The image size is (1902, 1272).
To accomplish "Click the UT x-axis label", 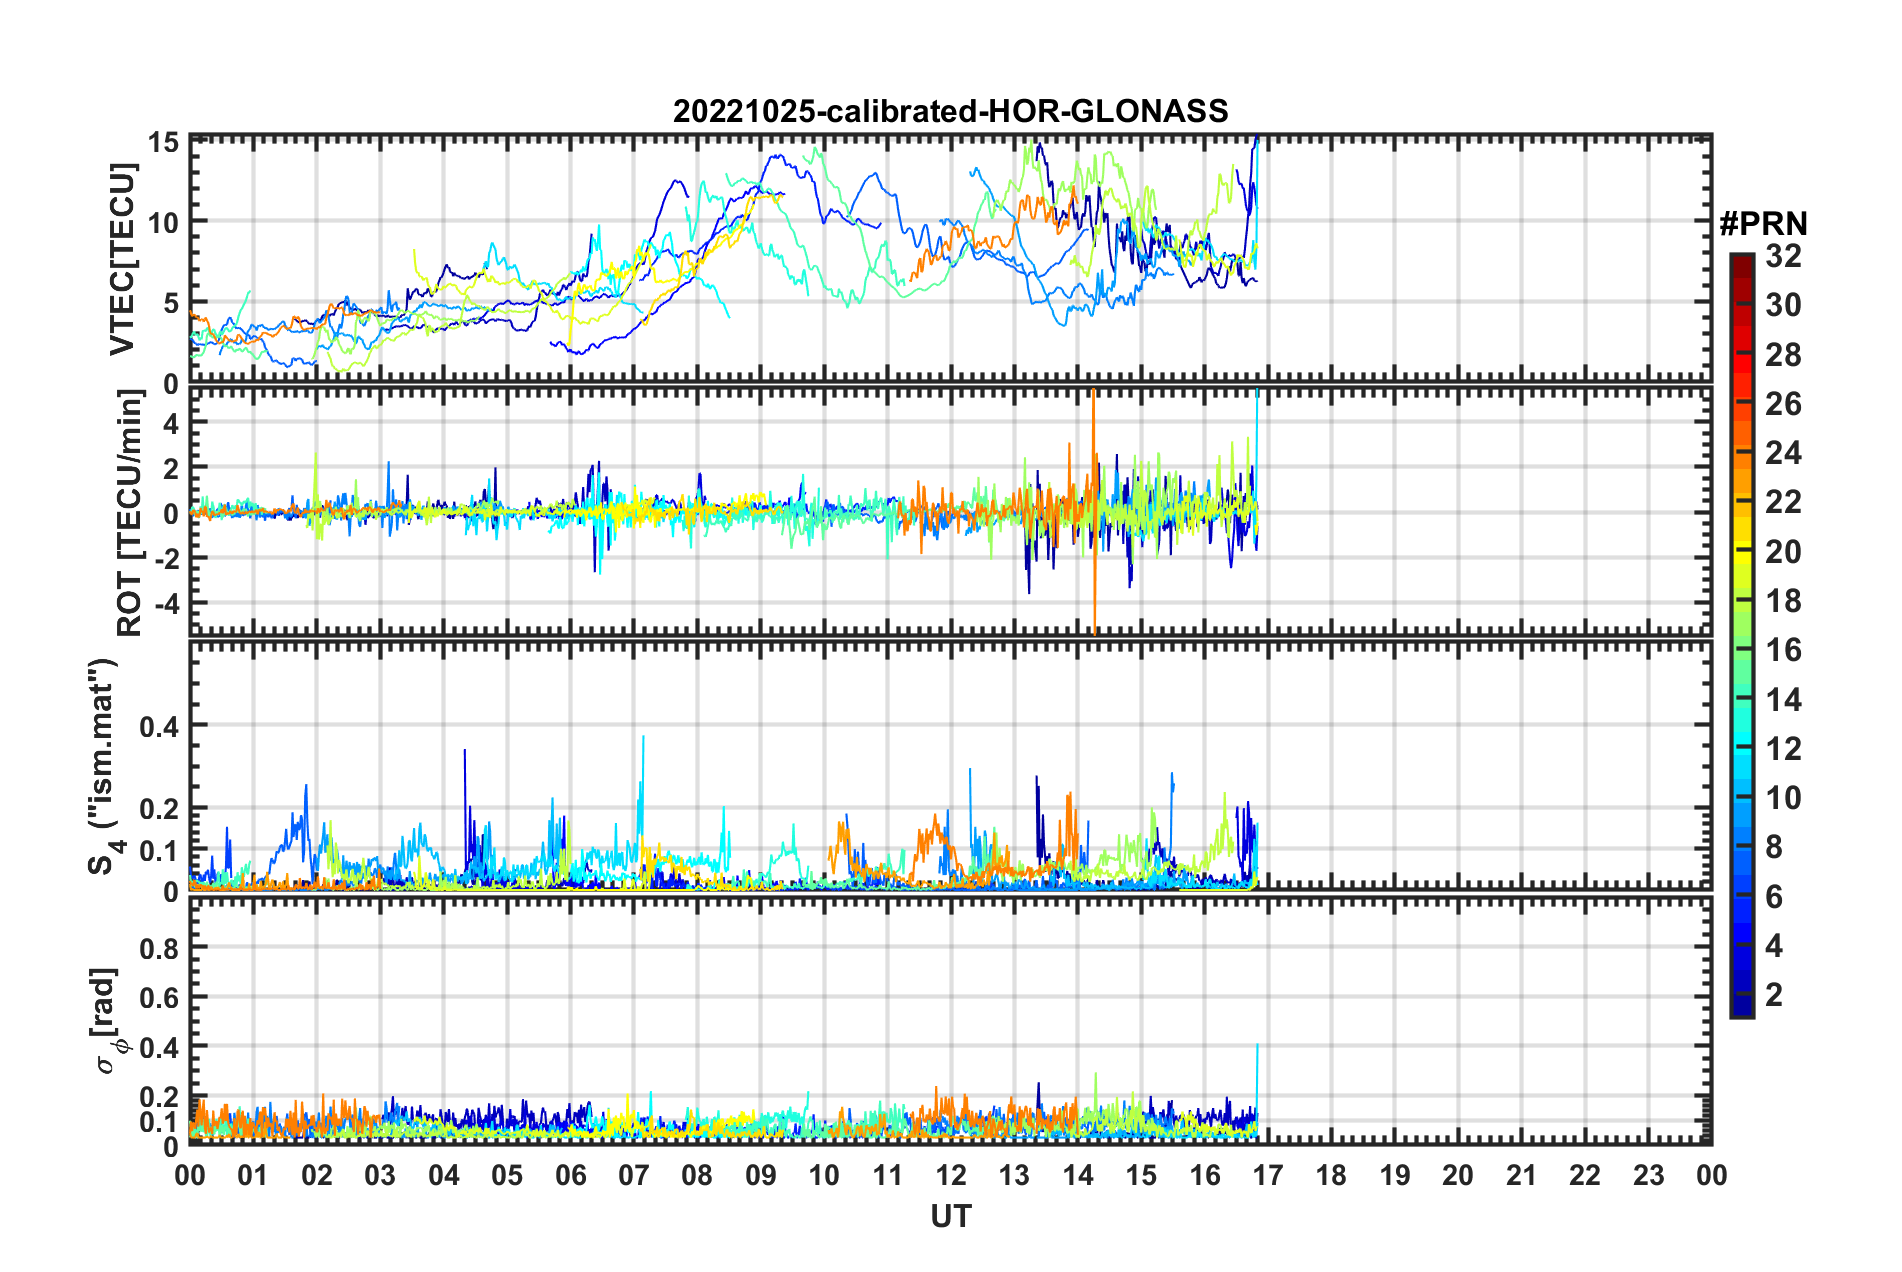I will (x=951, y=1216).
